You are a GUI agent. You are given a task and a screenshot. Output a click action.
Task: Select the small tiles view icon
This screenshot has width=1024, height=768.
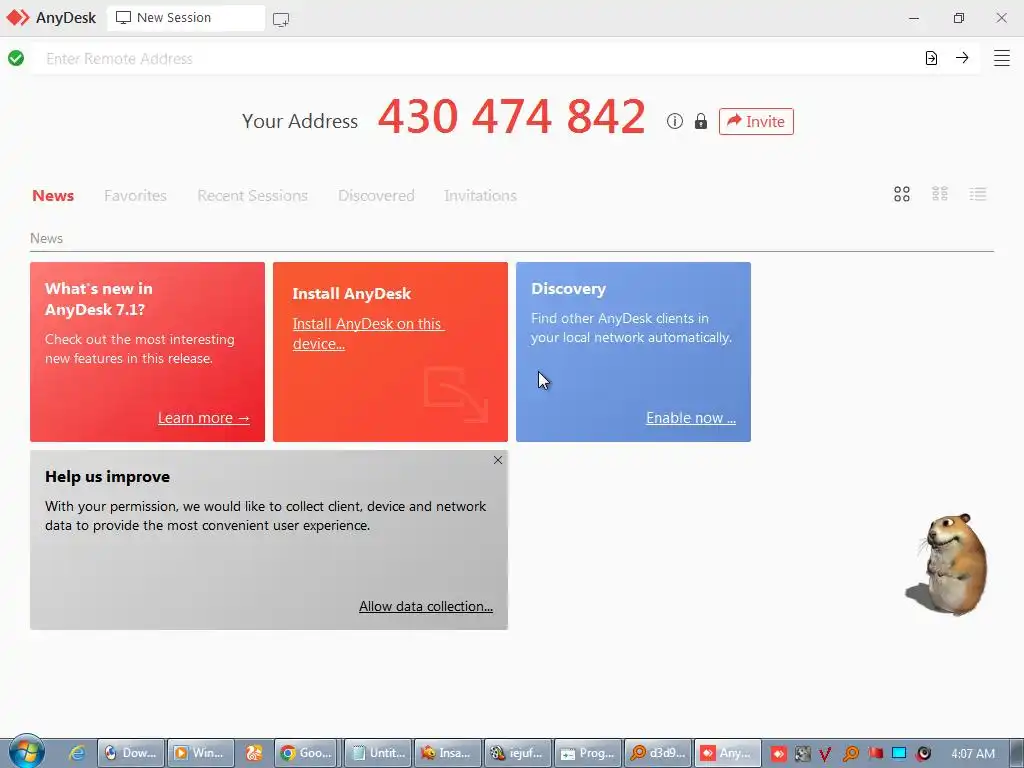(x=940, y=194)
